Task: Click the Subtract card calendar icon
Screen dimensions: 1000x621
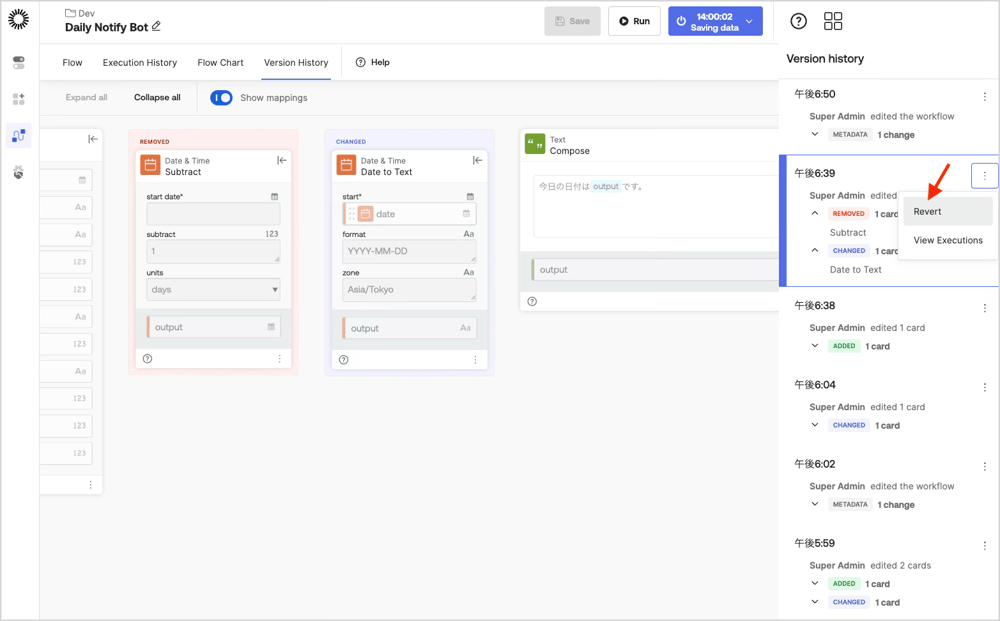Action: (151, 165)
